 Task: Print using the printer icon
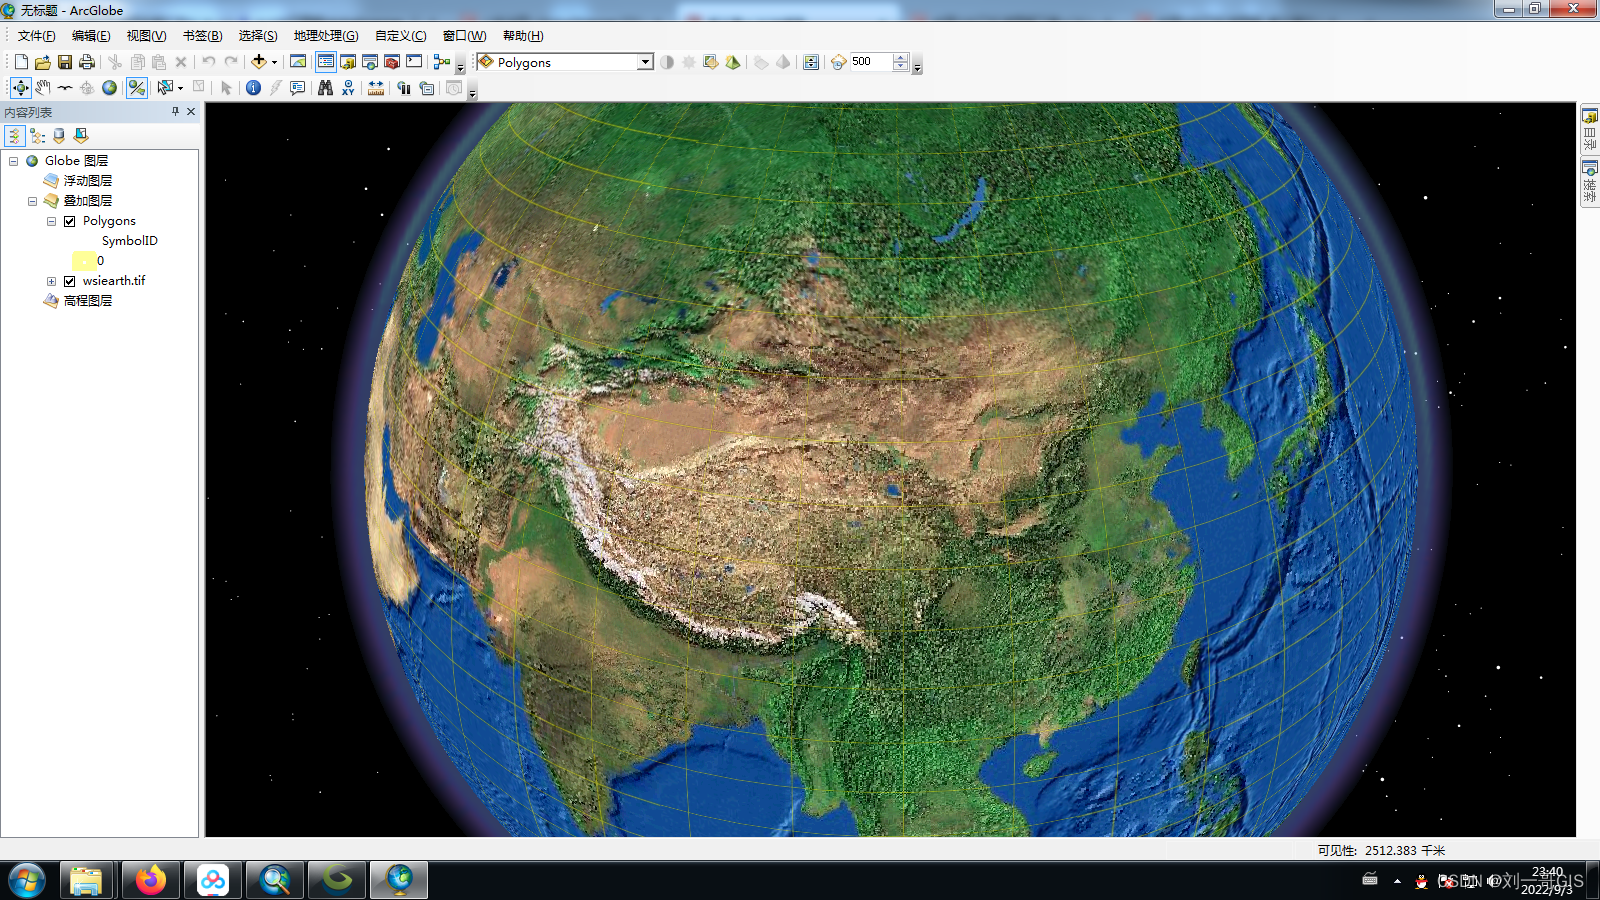point(87,62)
